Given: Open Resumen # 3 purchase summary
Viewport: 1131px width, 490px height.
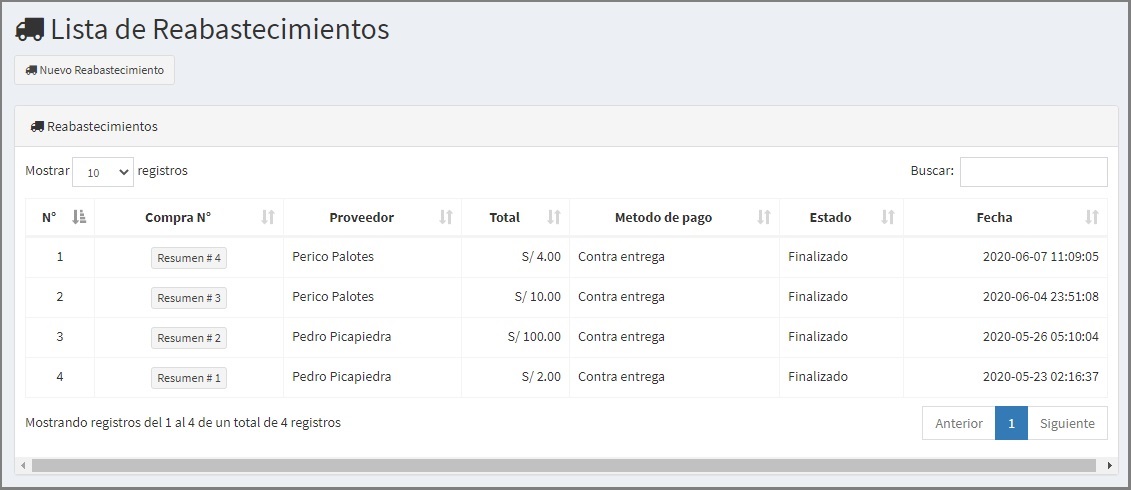Looking at the screenshot, I should (189, 297).
